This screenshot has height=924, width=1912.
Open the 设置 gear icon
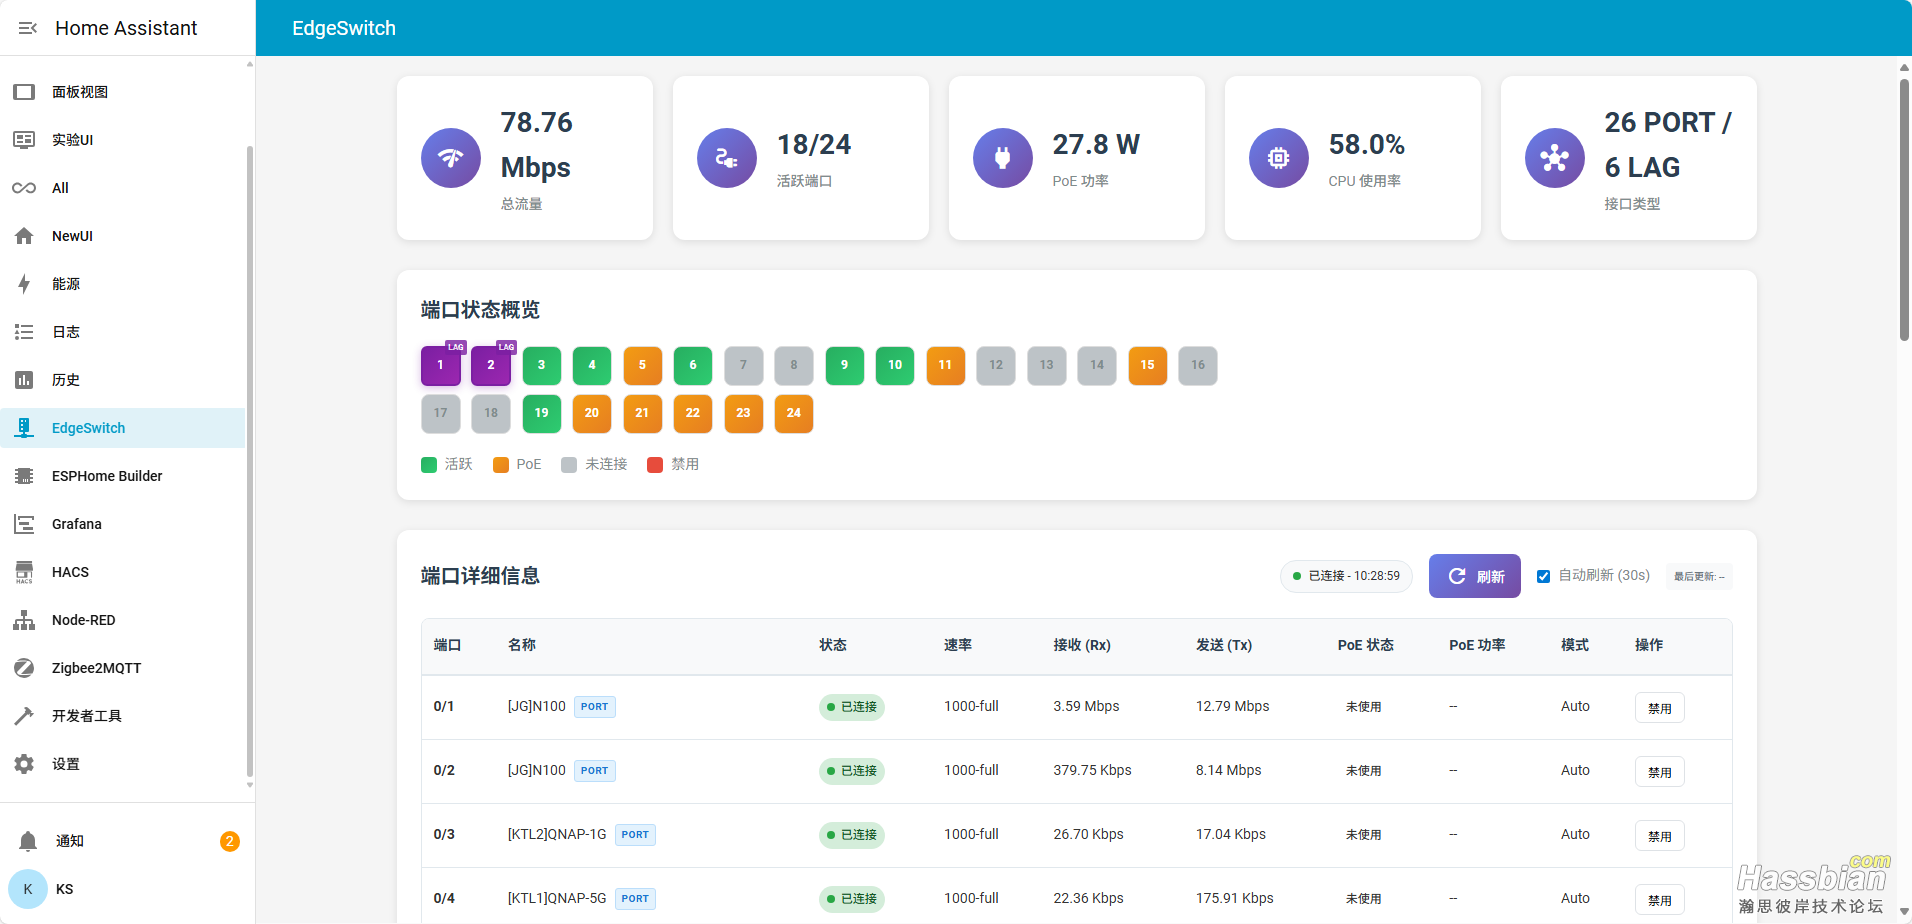pos(24,764)
